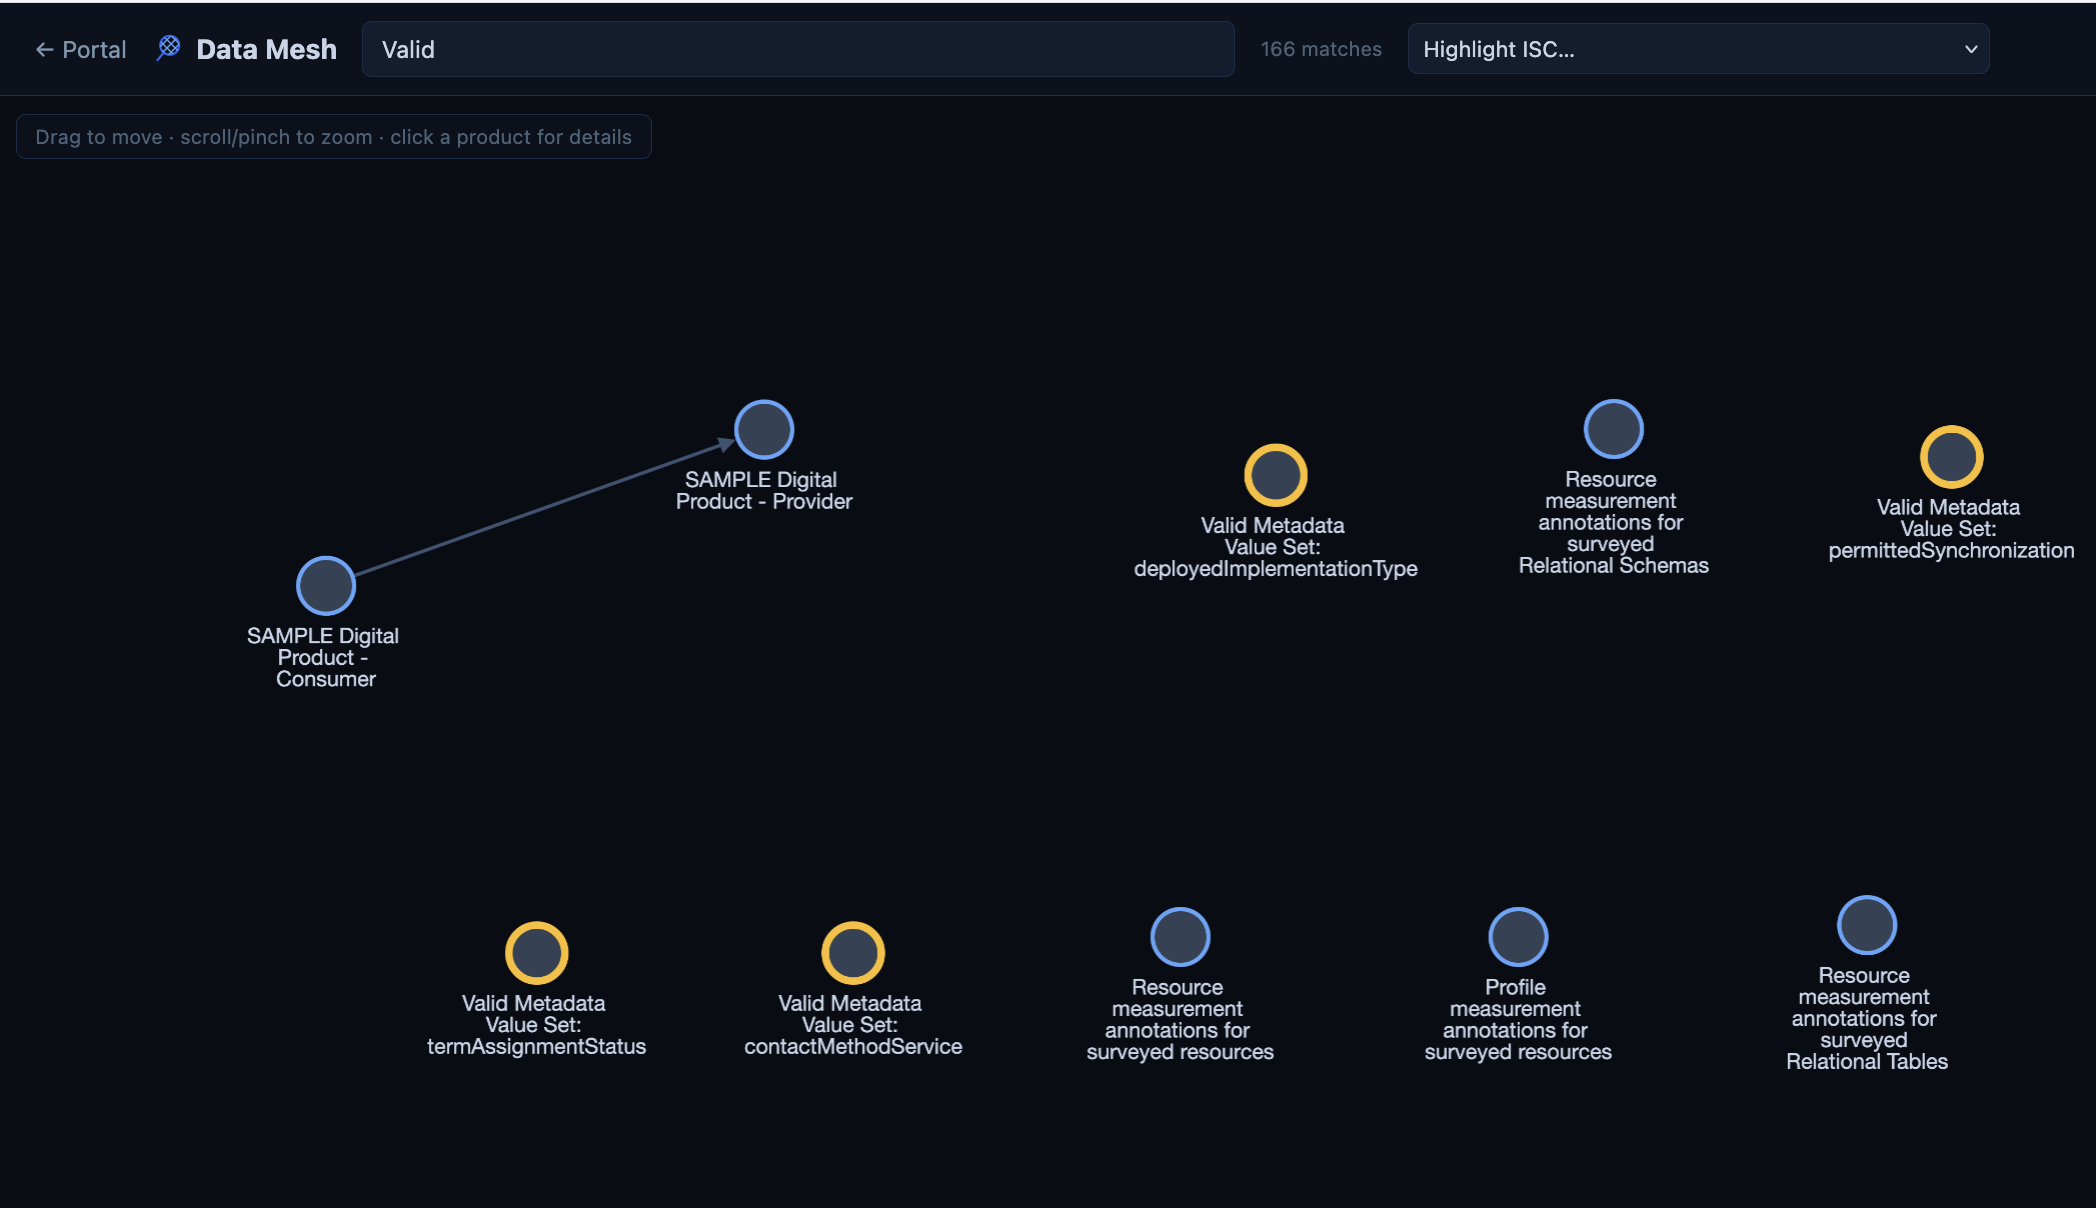Click the Data Mesh logo icon
2096x1208 pixels.
[x=169, y=48]
